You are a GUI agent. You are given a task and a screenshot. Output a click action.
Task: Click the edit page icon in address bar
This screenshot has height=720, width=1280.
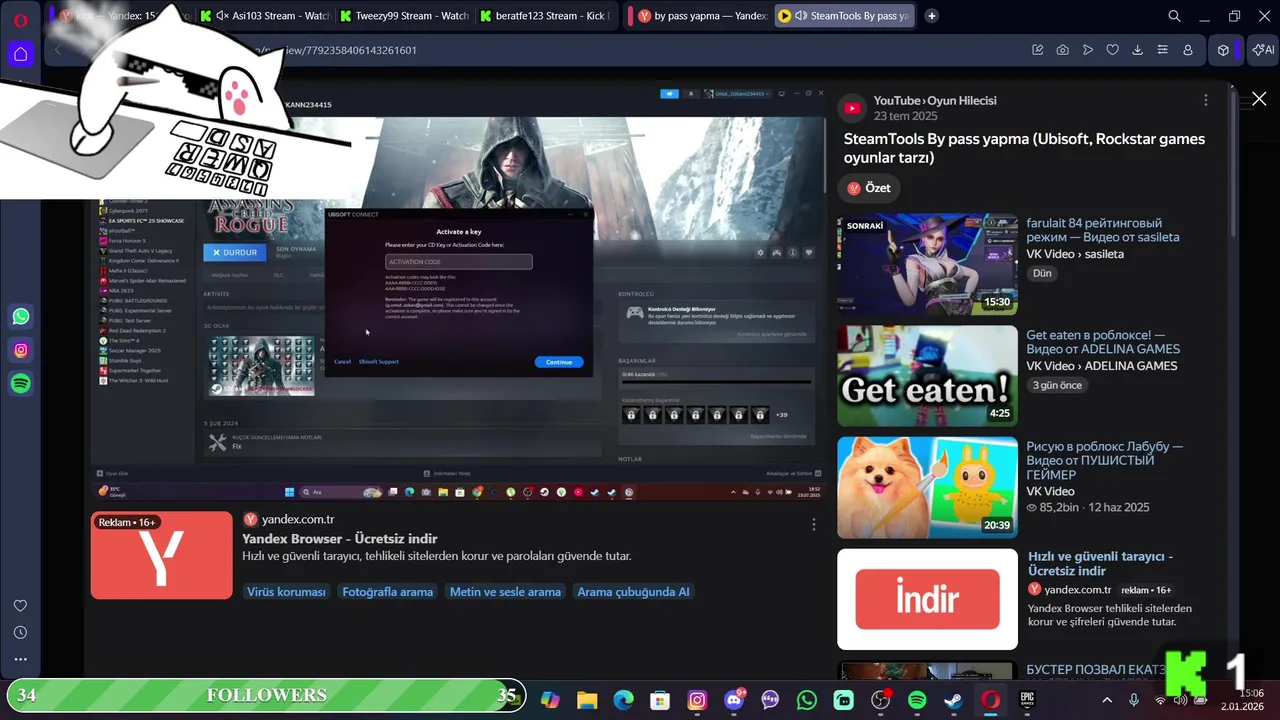[x=1038, y=50]
